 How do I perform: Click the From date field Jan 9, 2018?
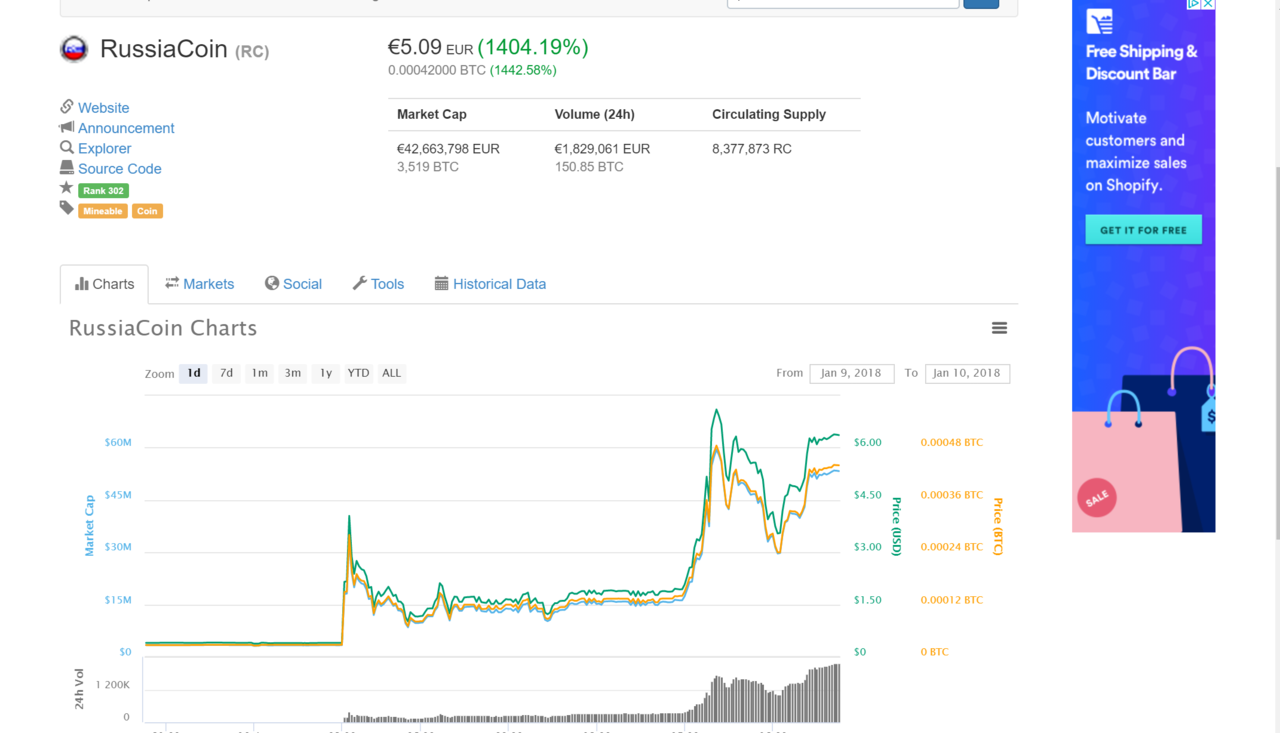[851, 373]
